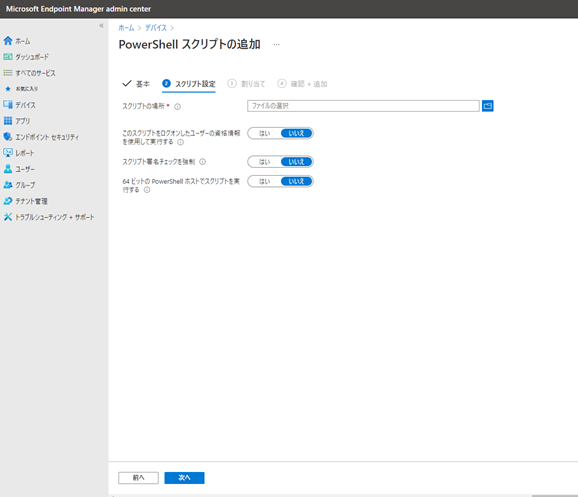This screenshot has width=578, height=497.
Task: Open the アプリ apps grid icon
Action: pyautogui.click(x=8, y=121)
